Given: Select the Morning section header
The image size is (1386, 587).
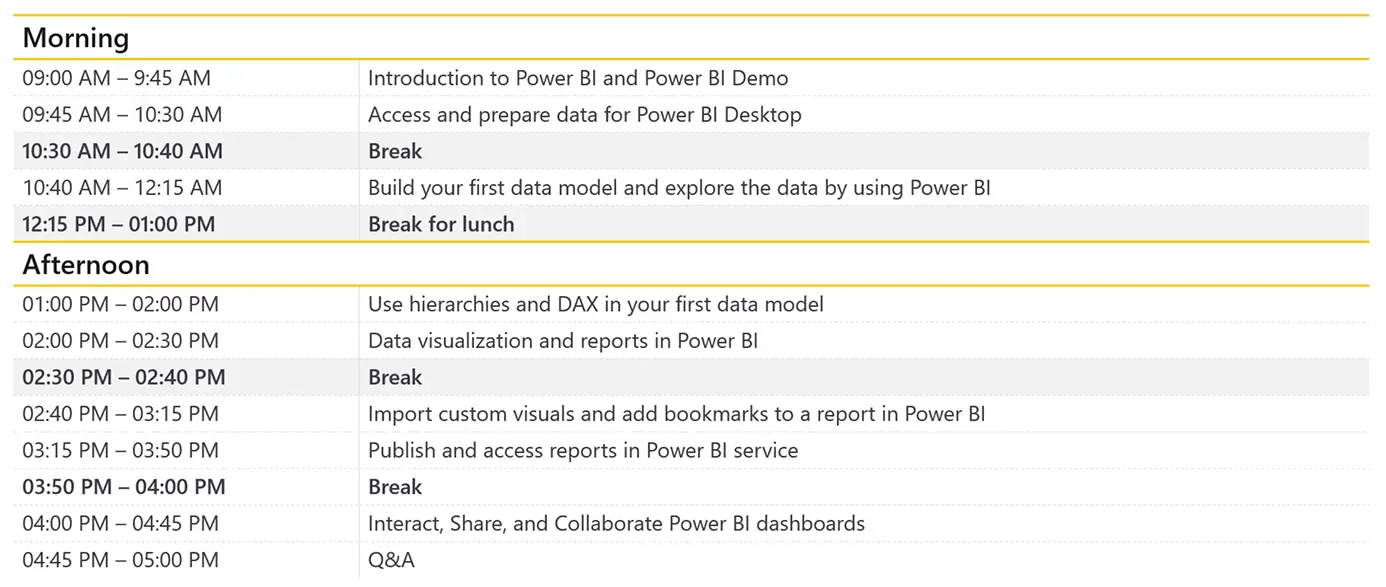Looking at the screenshot, I should [x=76, y=38].
